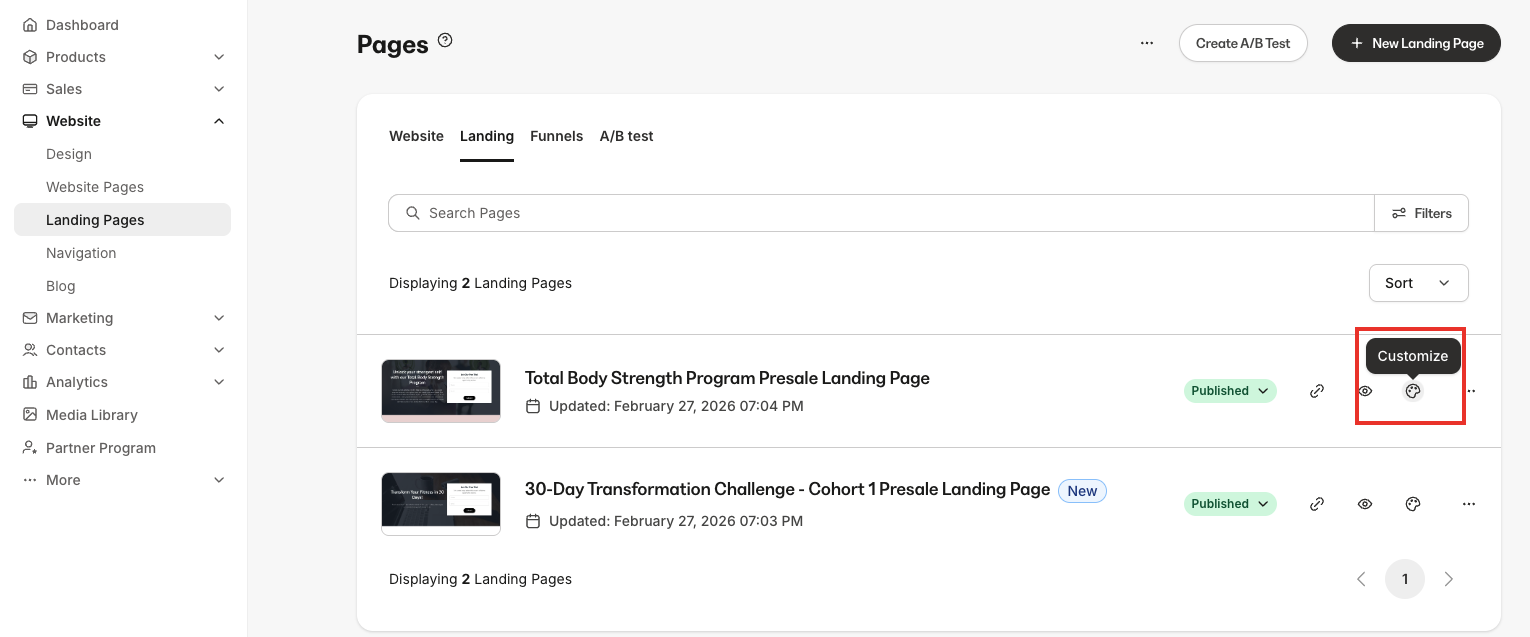Open the Dashboard from the sidebar

(82, 24)
